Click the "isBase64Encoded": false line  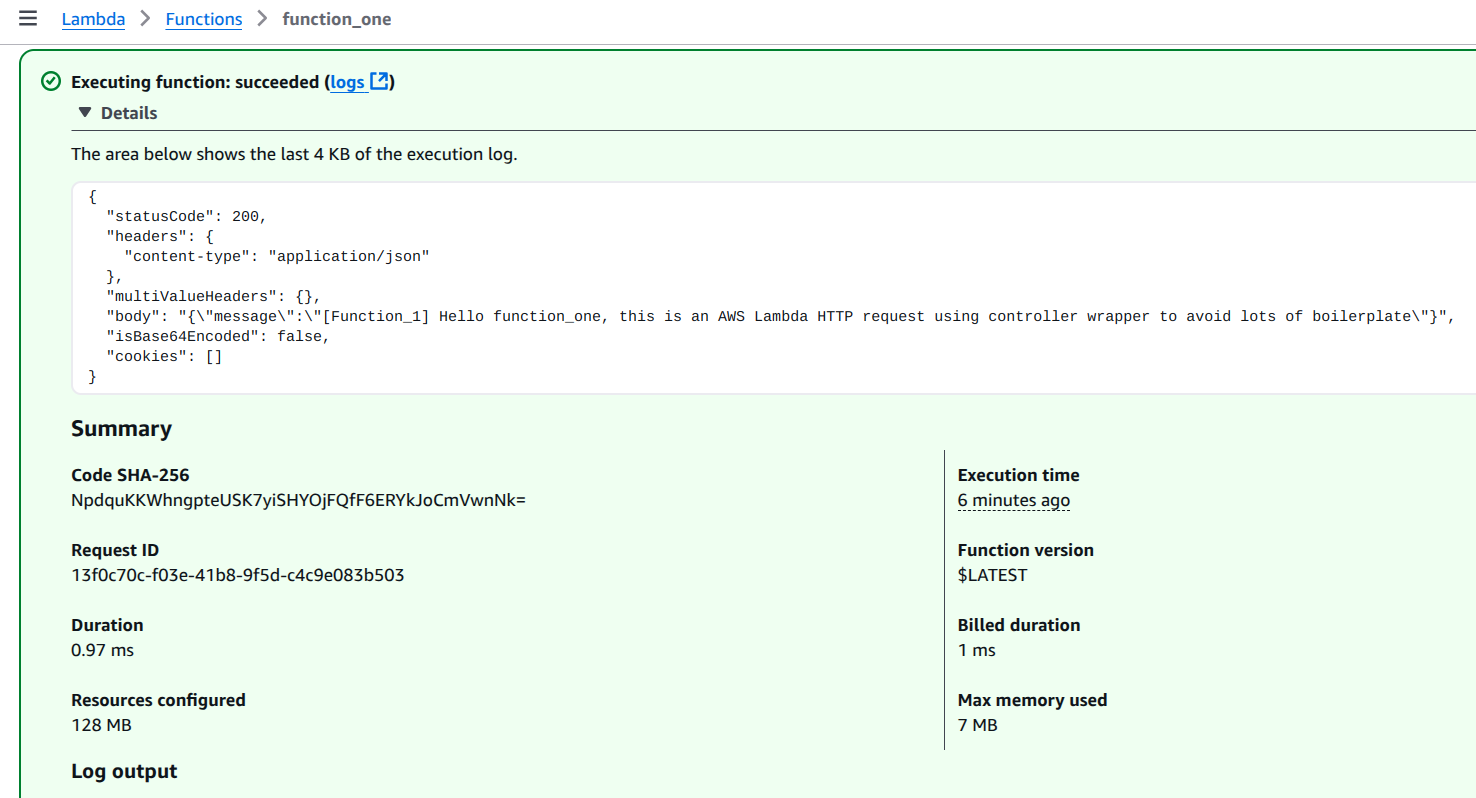click(x=218, y=336)
